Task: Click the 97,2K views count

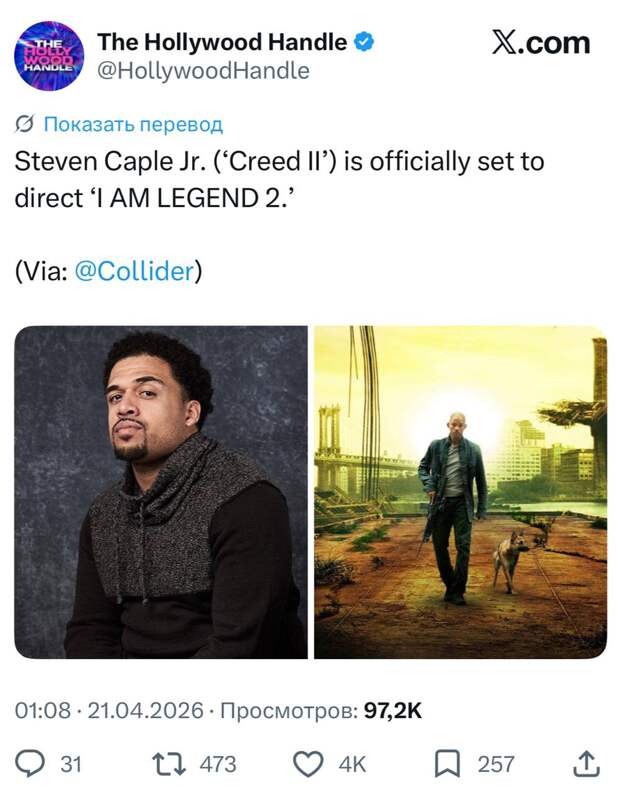Action: [x=392, y=710]
